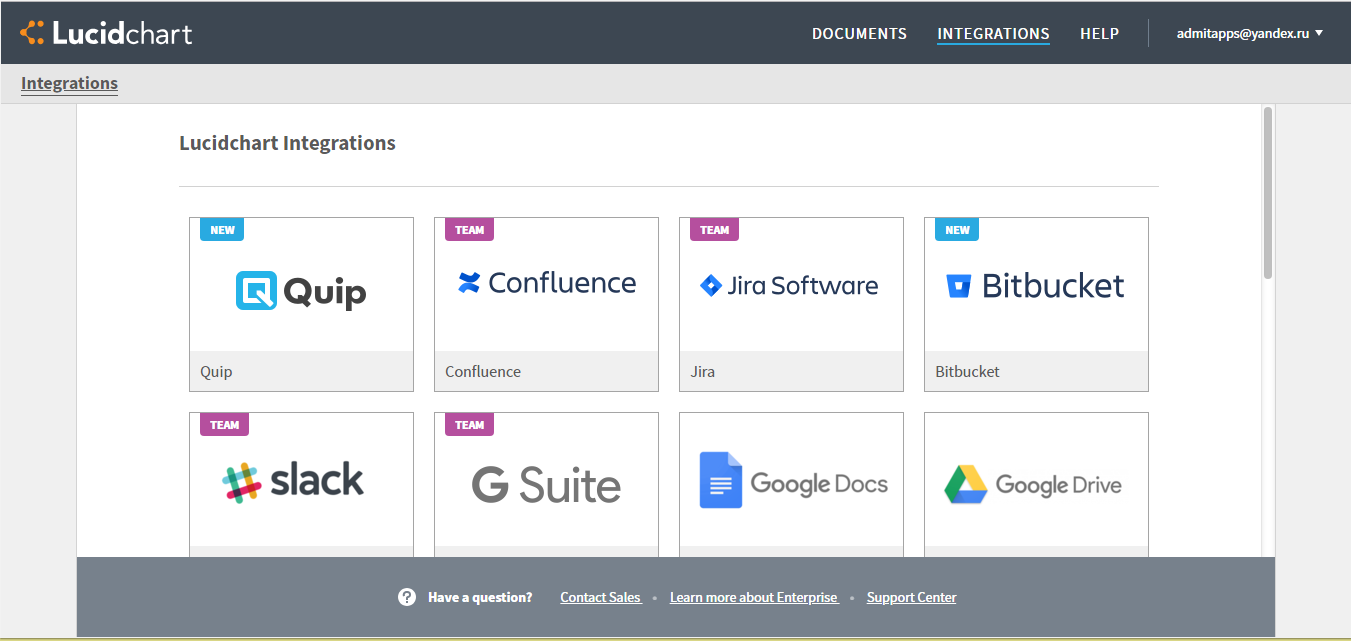Expand the admitapps@yandex.ru account dropdown
The image size is (1351, 641).
[x=1249, y=33]
